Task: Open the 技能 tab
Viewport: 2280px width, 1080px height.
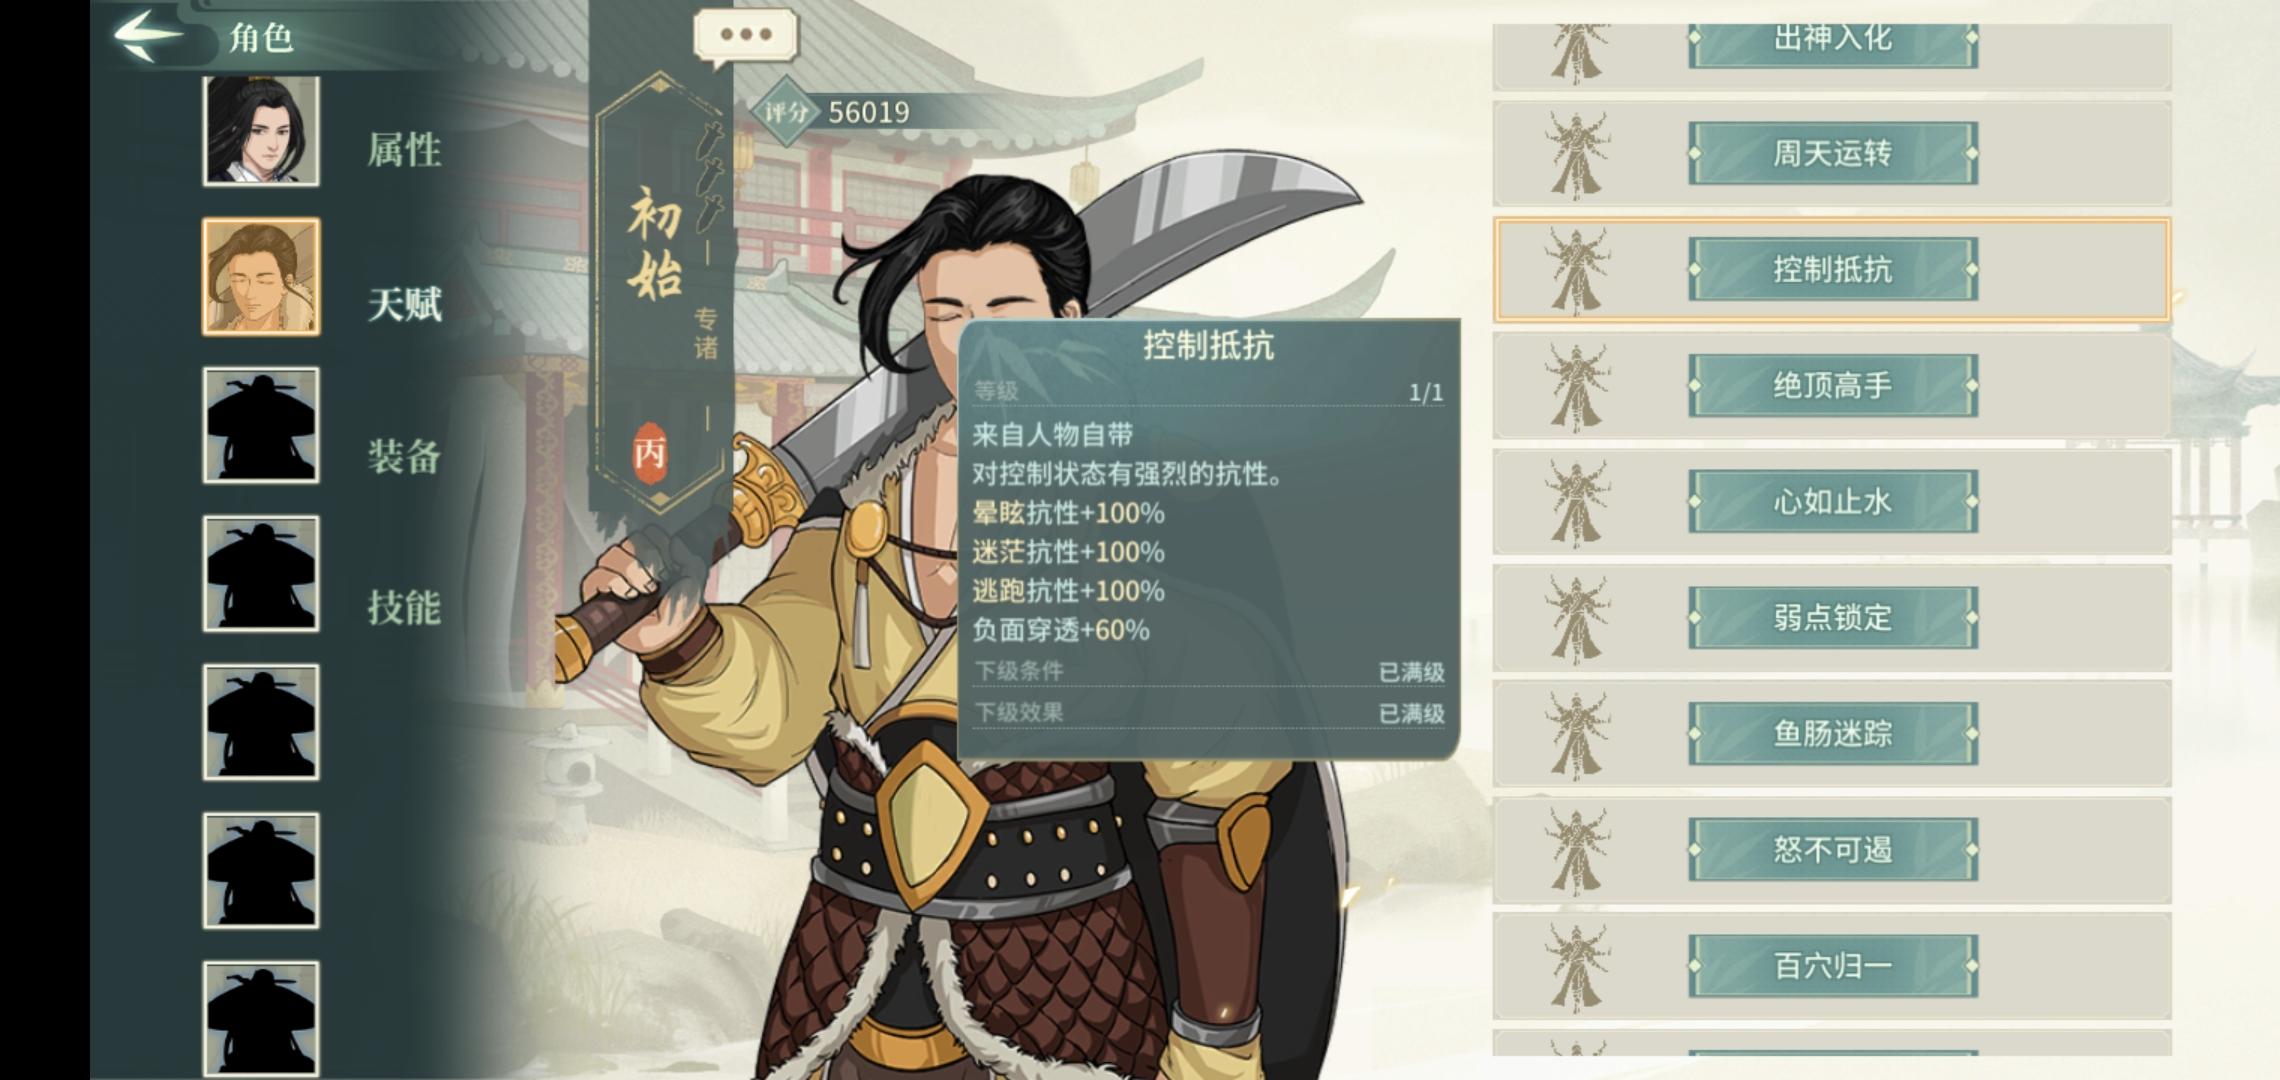Action: (x=404, y=606)
